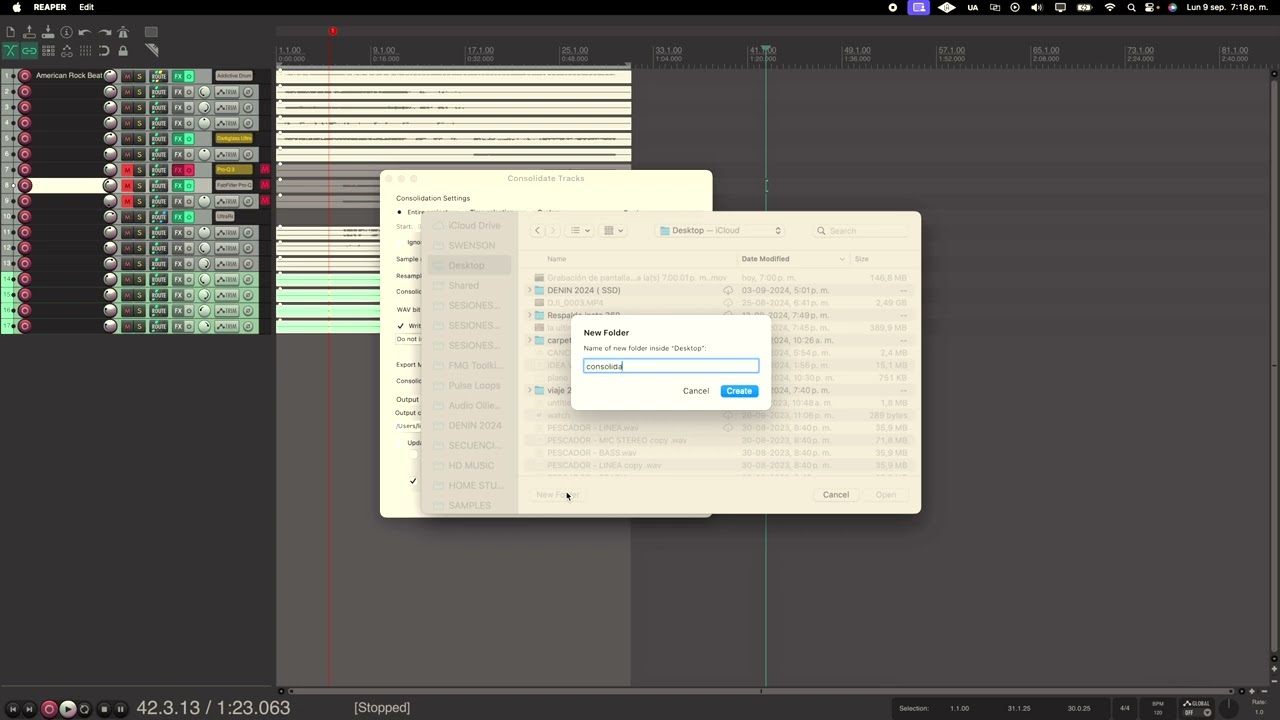Viewport: 1280px width, 720px height.
Task: Toggle envelope points move icon
Action: tap(67, 51)
